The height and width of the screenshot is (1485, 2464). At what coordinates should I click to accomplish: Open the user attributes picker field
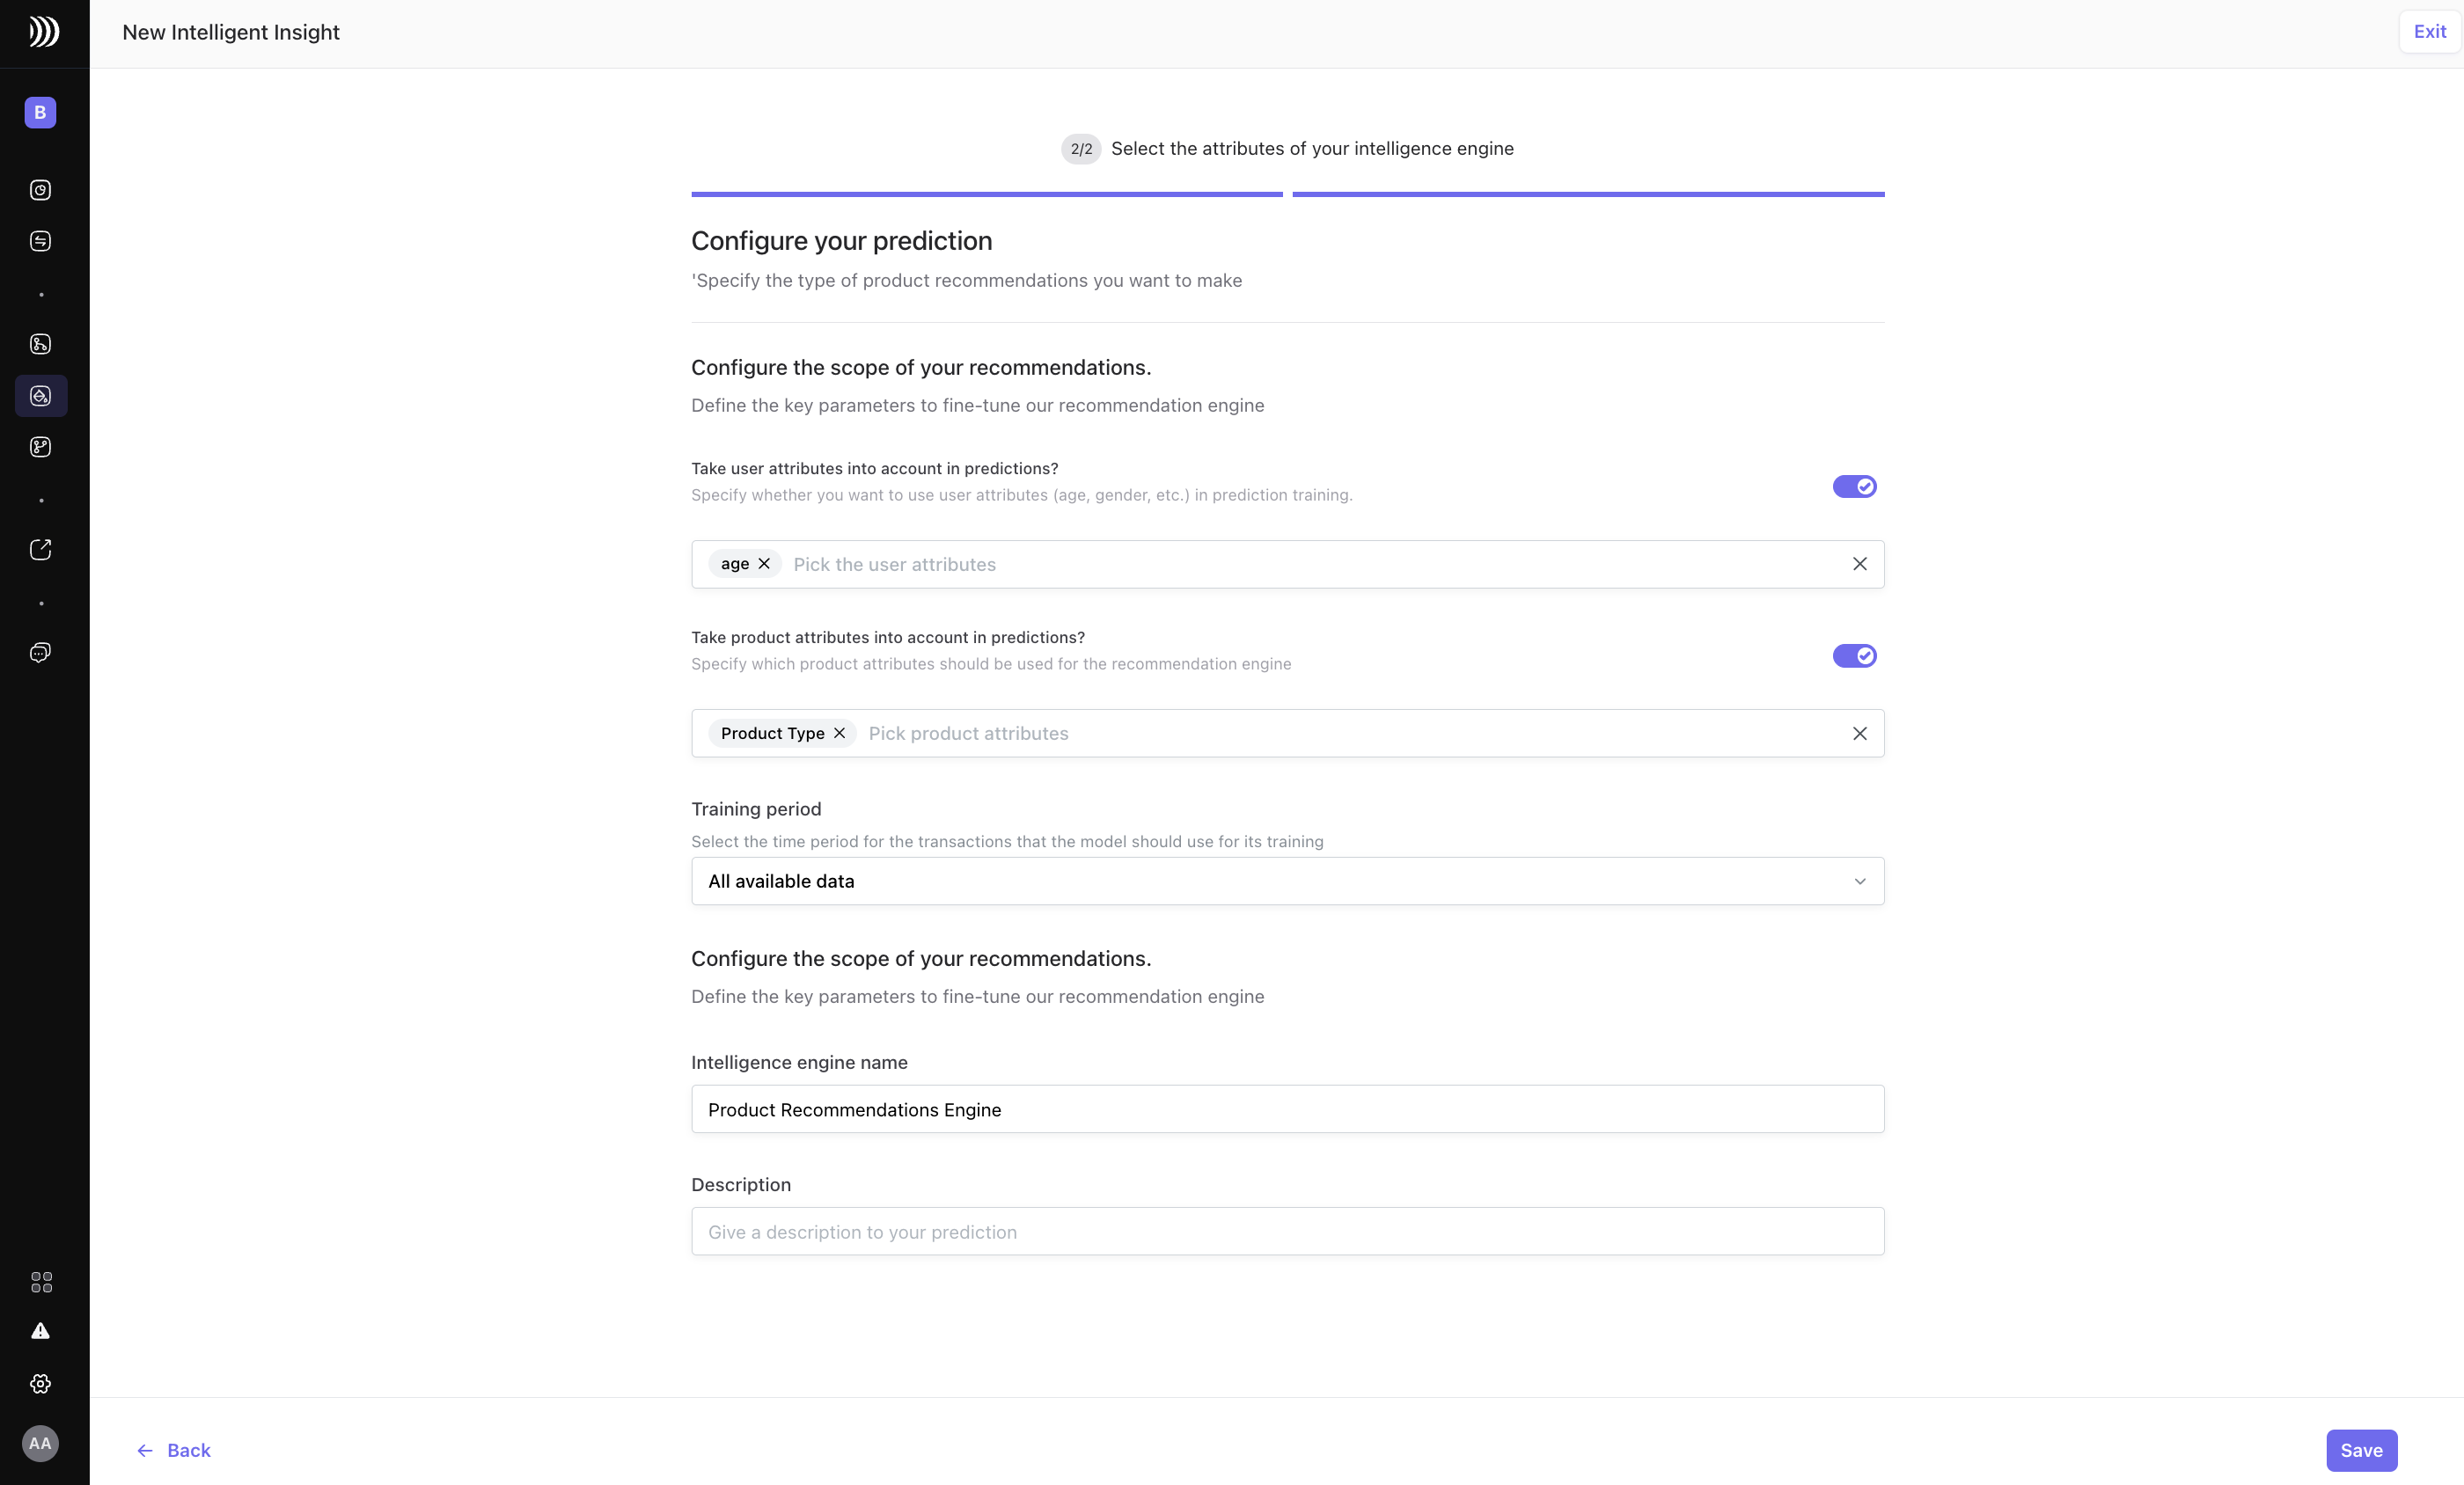click(x=1300, y=564)
